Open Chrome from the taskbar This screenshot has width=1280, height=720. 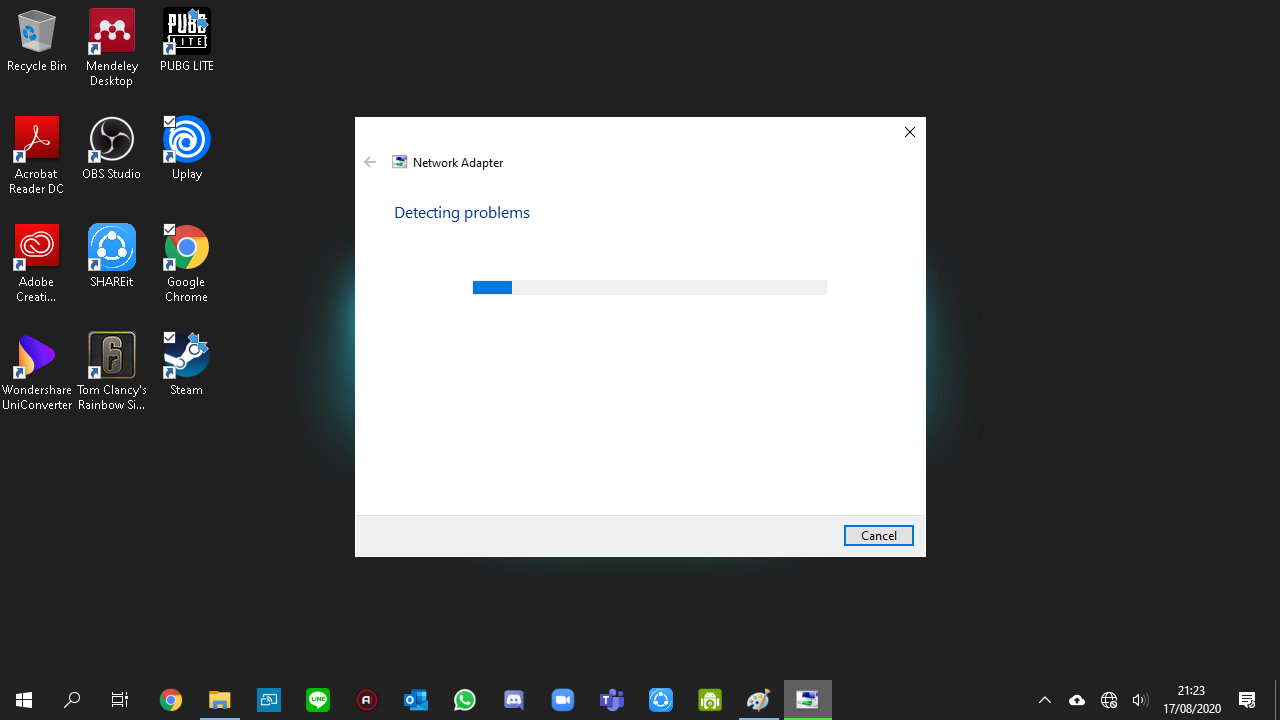(171, 700)
